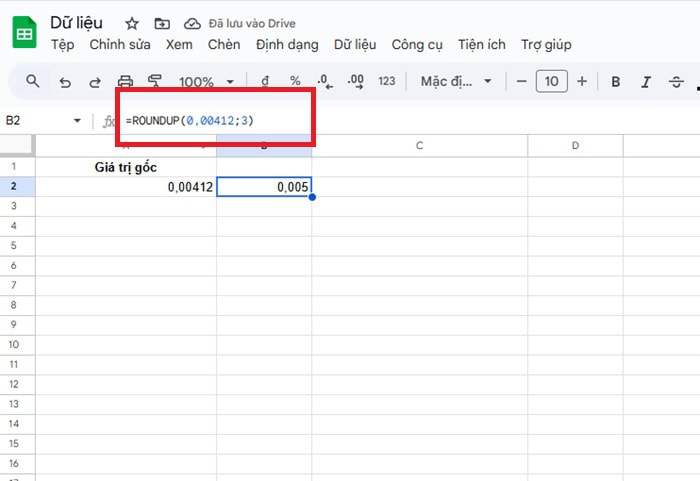The width and height of the screenshot is (700, 481).
Task: Click the cloud saved status icon
Action: [x=192, y=23]
